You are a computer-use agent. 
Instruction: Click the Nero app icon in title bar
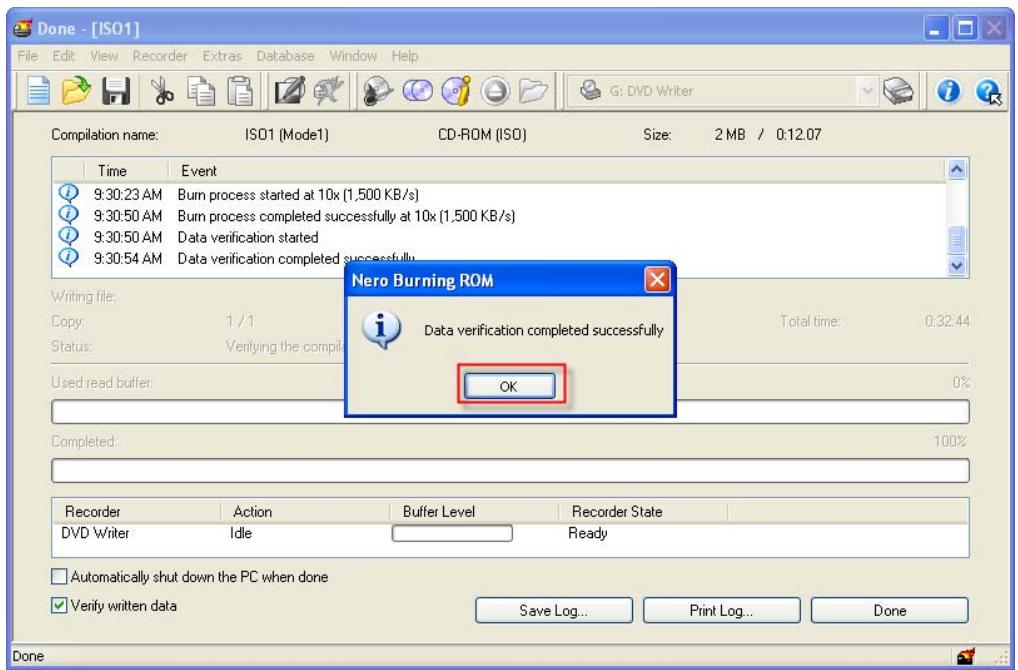23,29
